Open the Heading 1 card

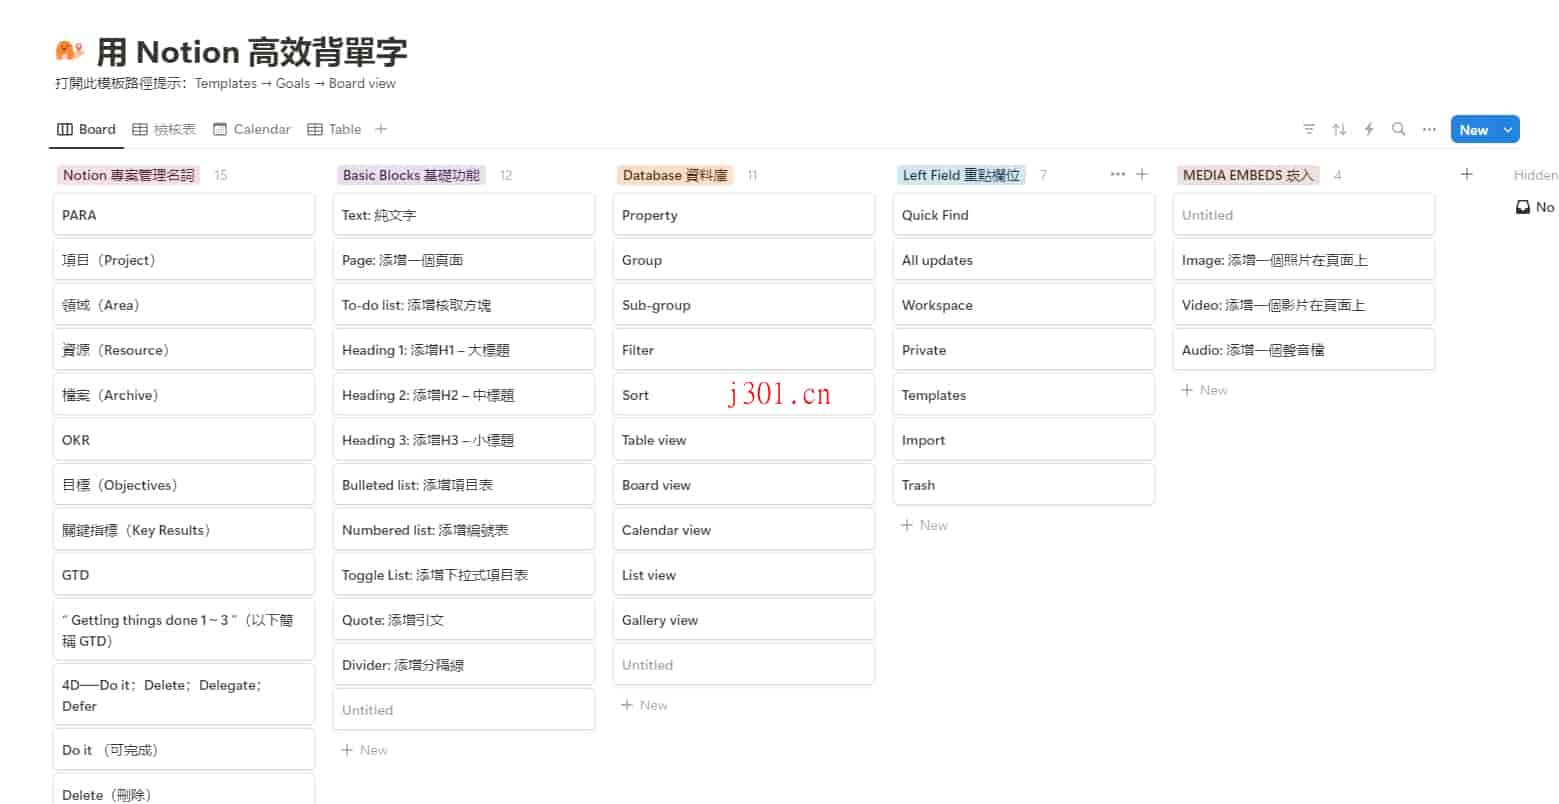464,350
